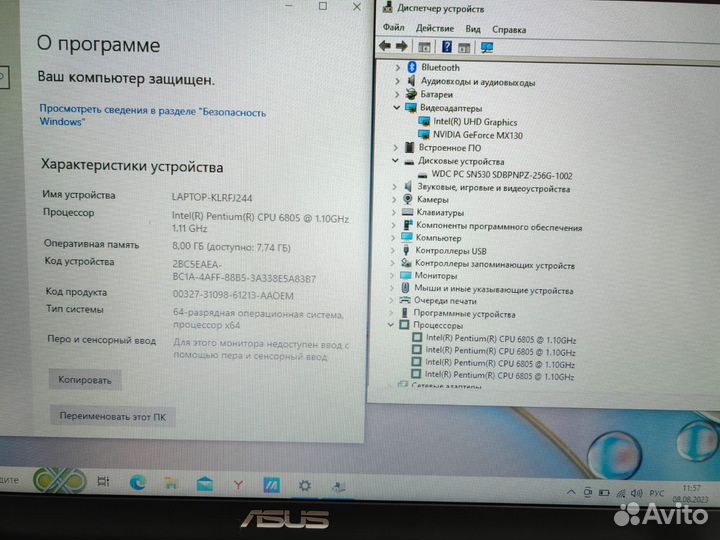The height and width of the screenshot is (540, 720).
Task: Expand the Клавиатуры category
Action: click(394, 213)
